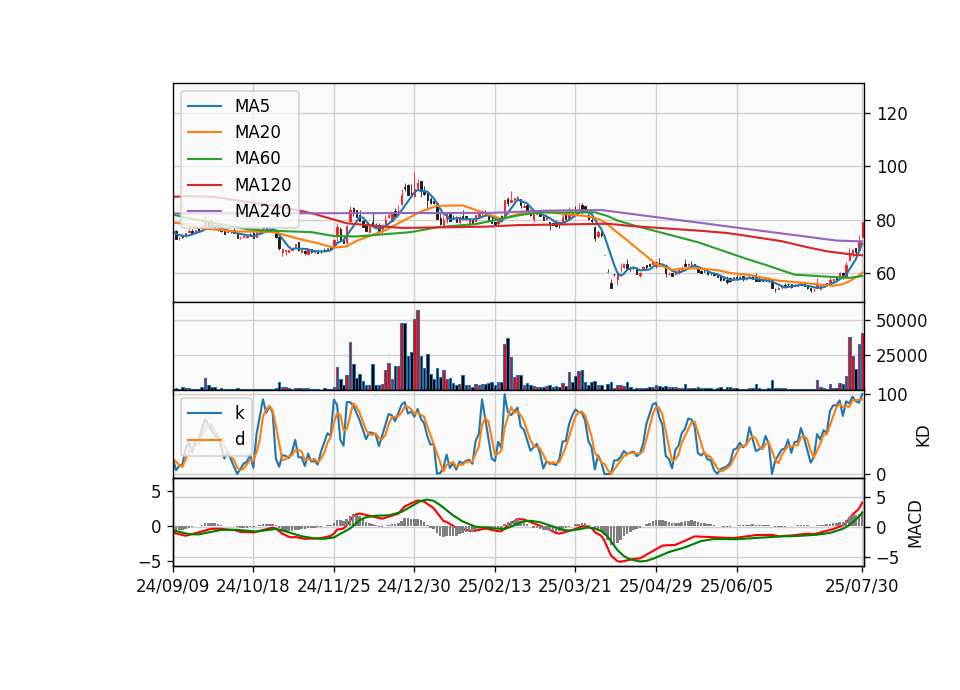Click the green MA60 legend line swatch

[x=204, y=159]
